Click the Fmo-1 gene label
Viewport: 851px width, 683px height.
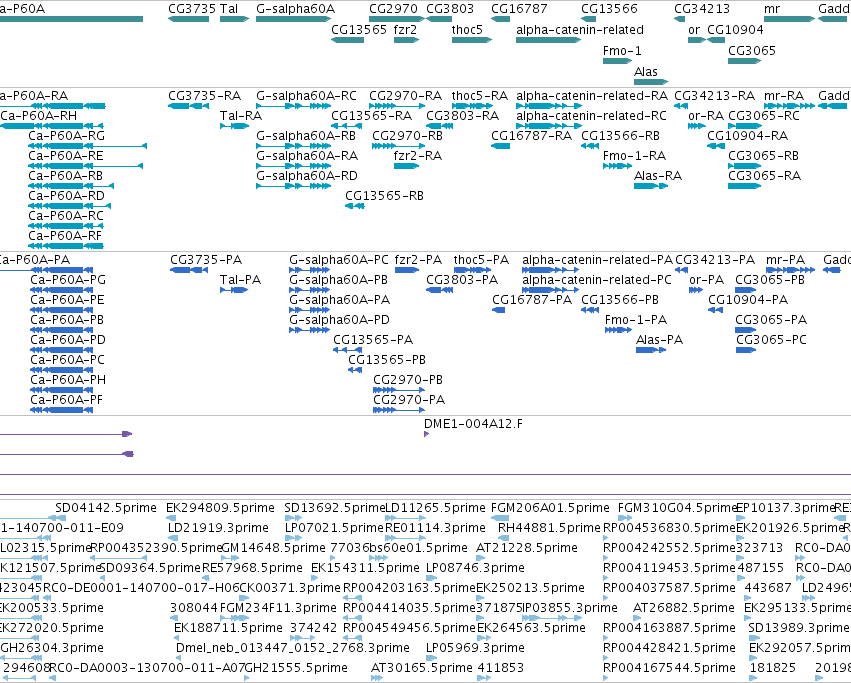(x=622, y=50)
